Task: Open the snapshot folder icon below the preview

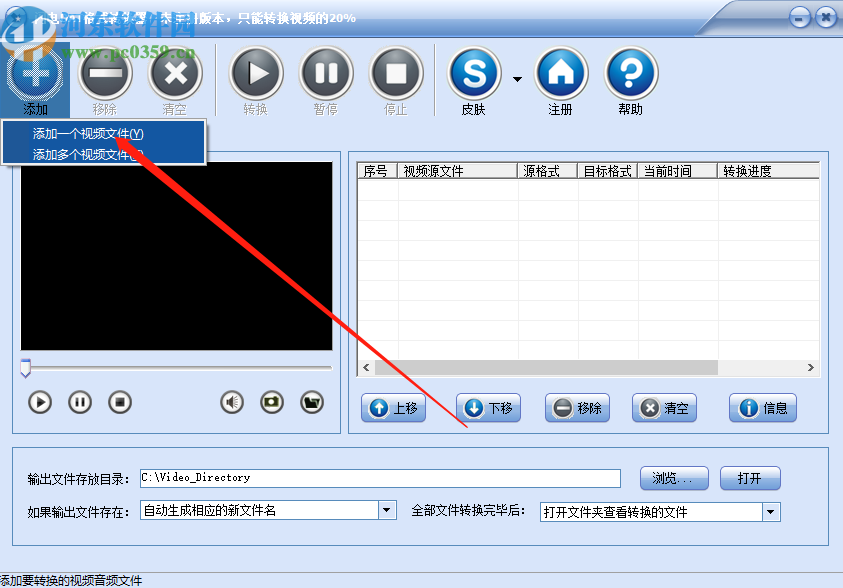Action: pyautogui.click(x=312, y=402)
